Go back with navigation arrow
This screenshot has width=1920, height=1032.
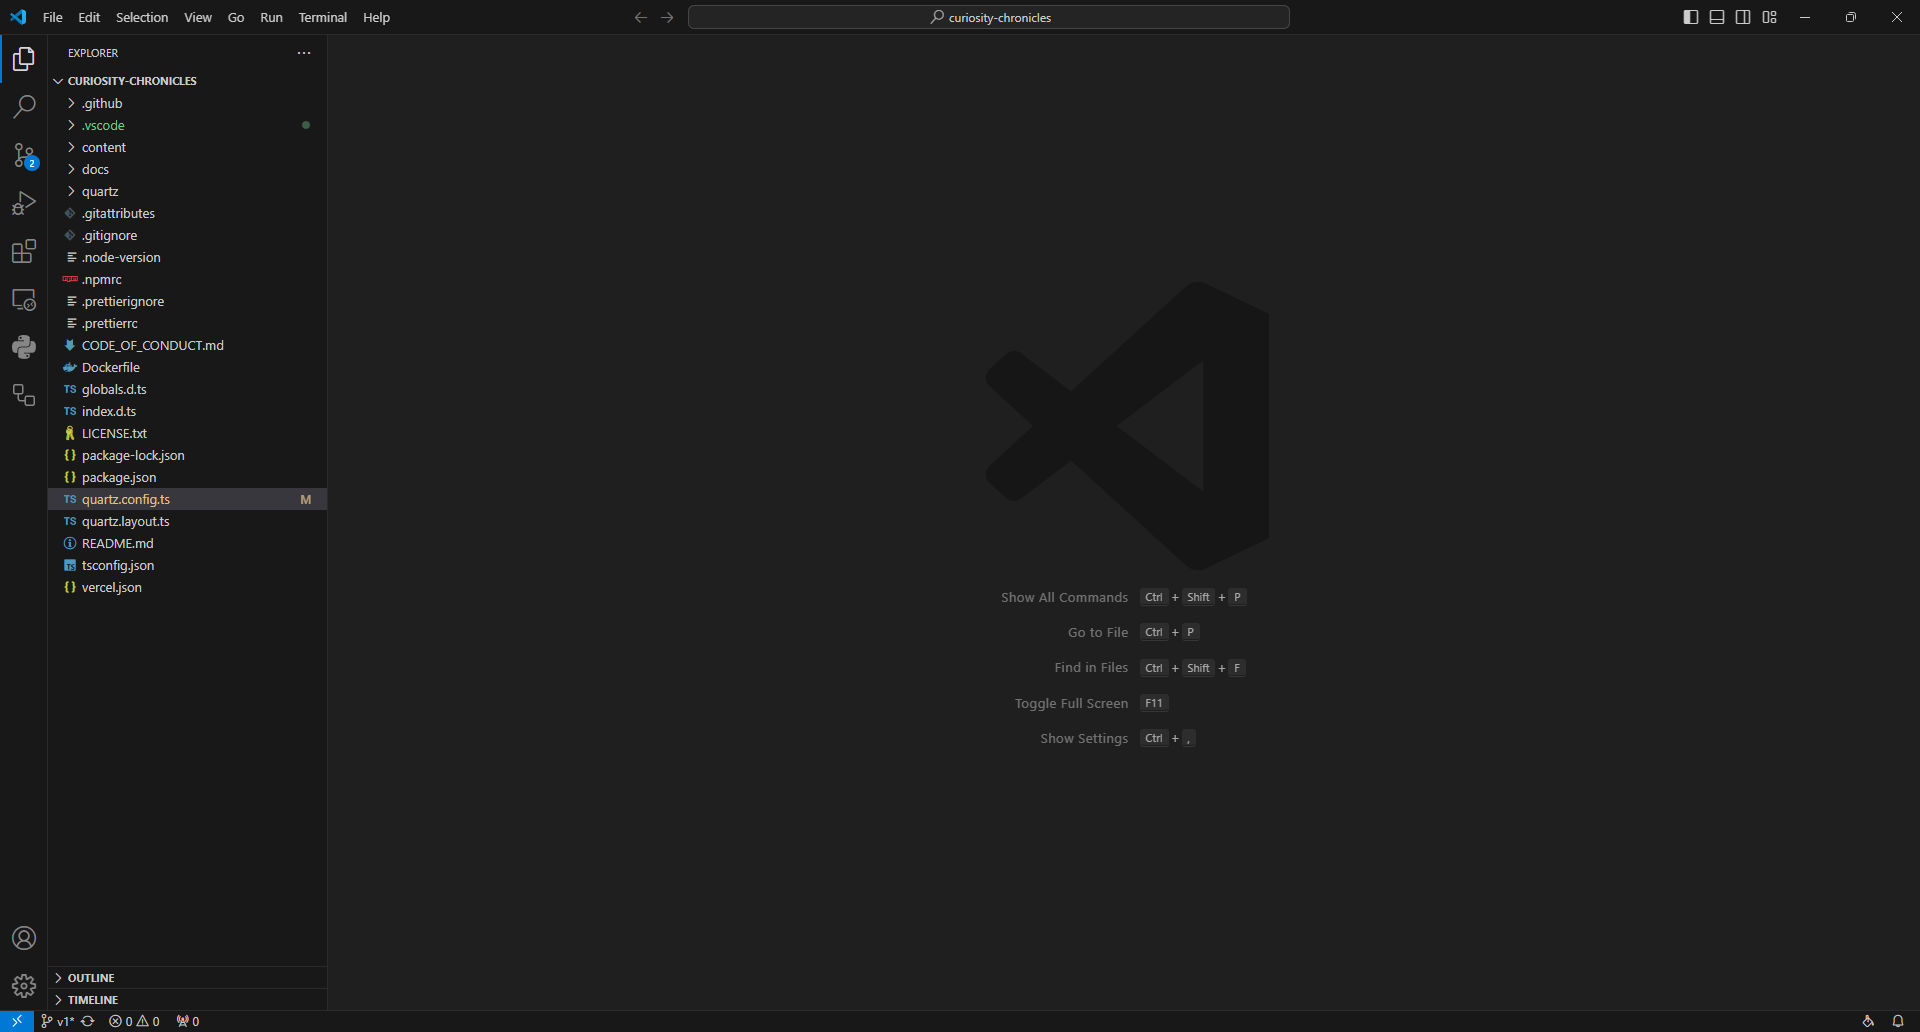pyautogui.click(x=641, y=17)
